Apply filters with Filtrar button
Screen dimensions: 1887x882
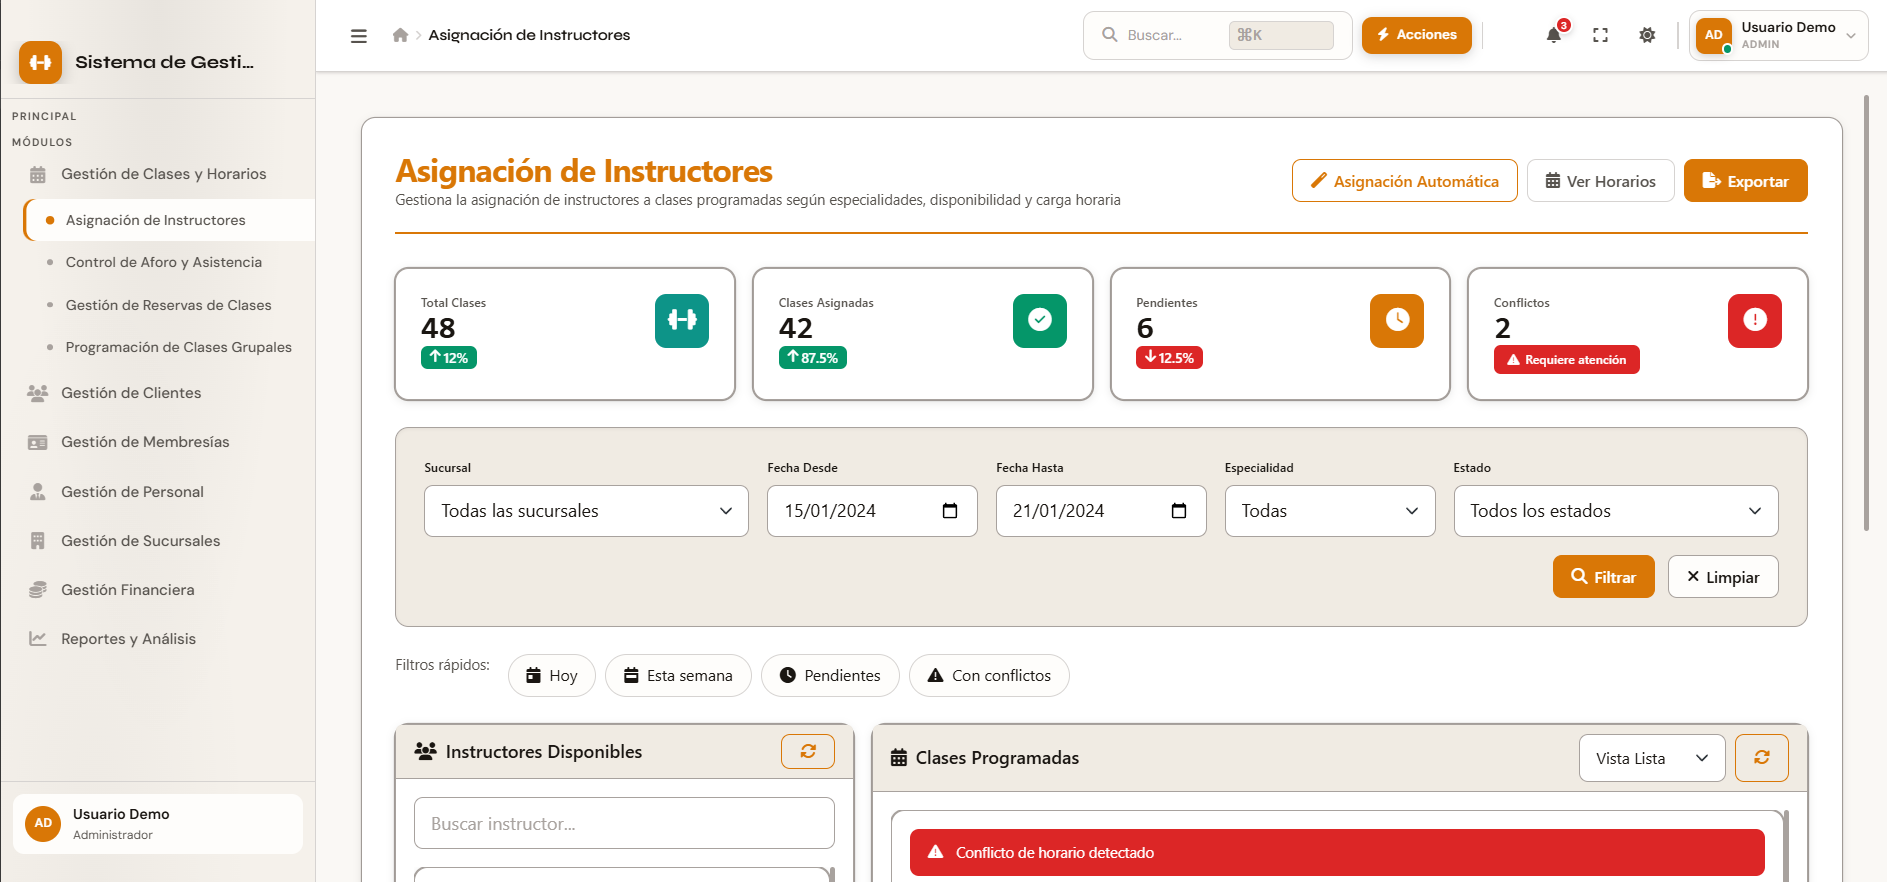pos(1603,577)
